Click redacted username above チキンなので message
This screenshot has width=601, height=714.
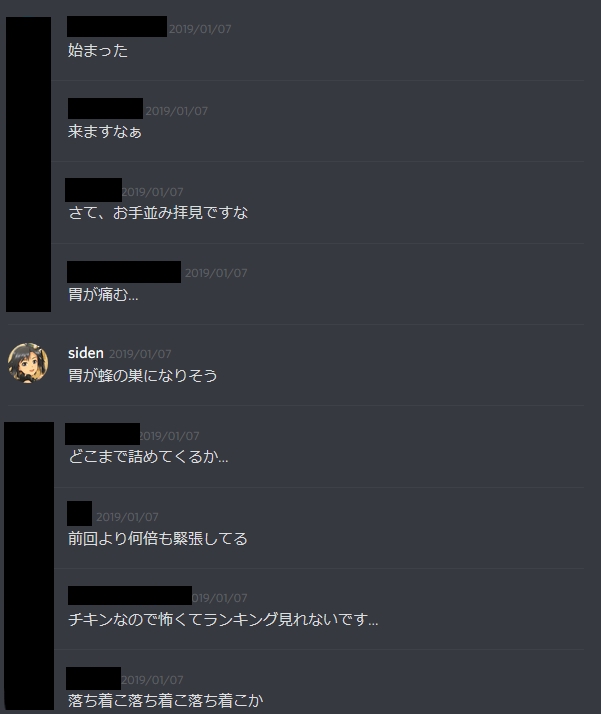130,596
